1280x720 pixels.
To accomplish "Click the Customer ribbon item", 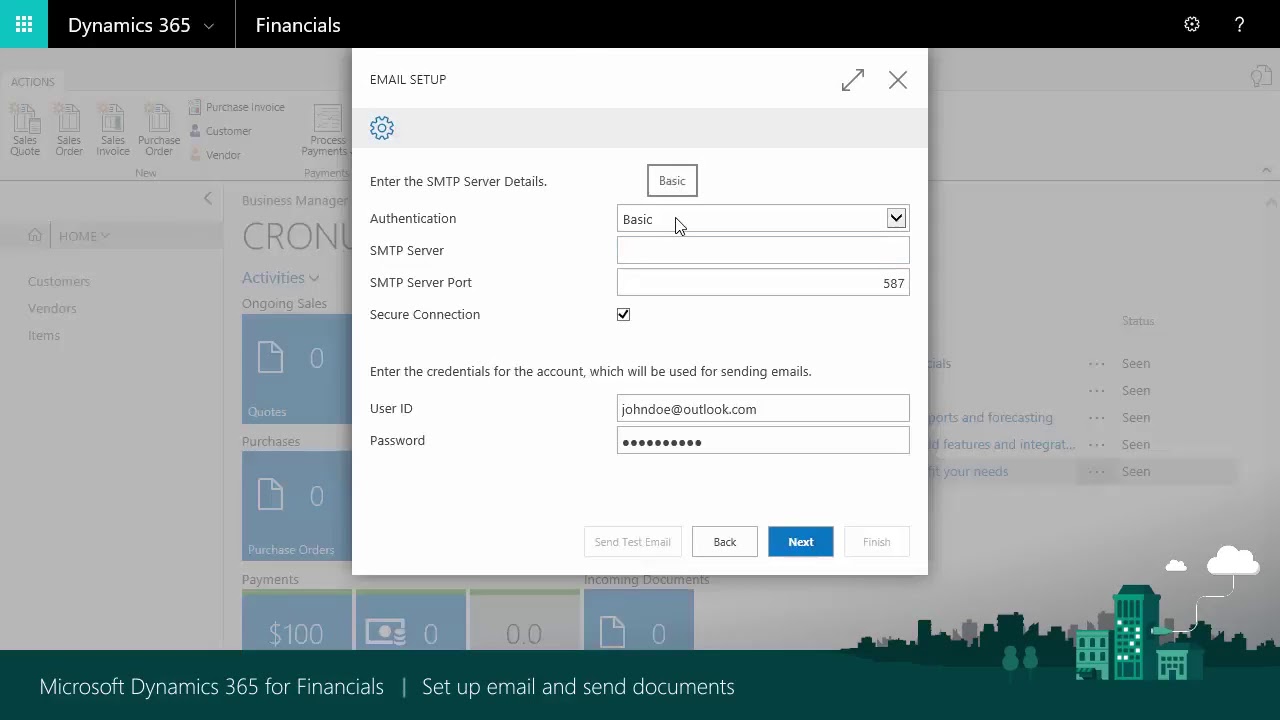I will (220, 131).
